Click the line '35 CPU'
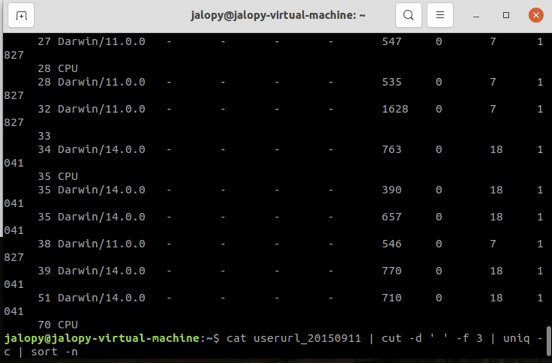Image resolution: width=552 pixels, height=364 pixels. coord(58,176)
